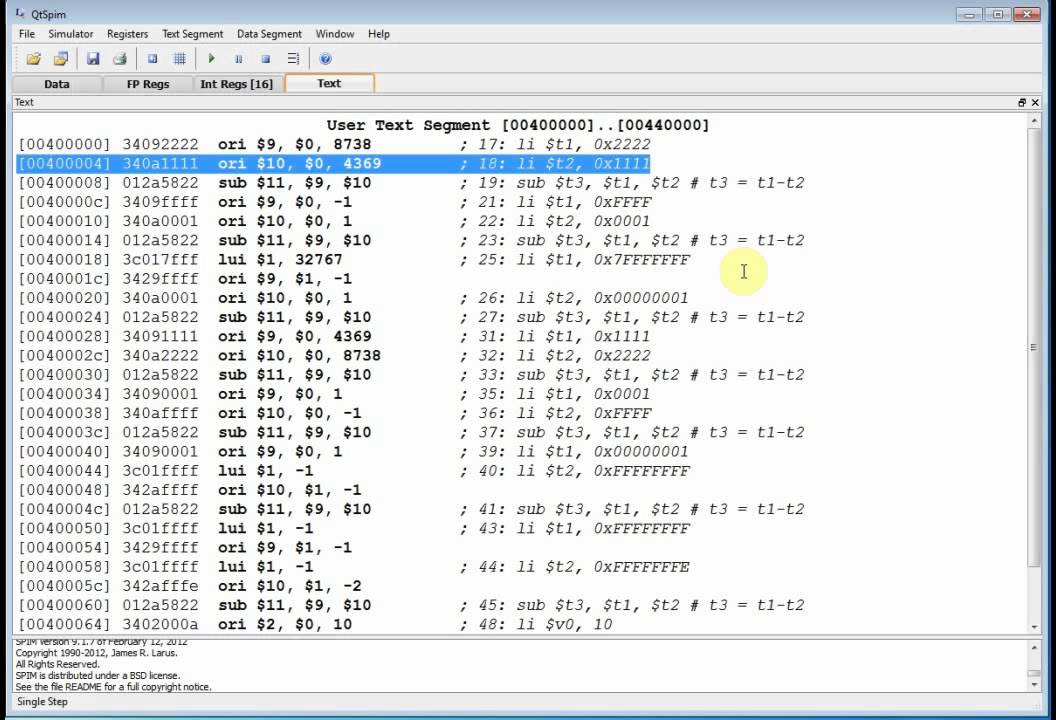Click the 'SPIM is distributed under a BSD license.' line
Image resolution: width=1056 pixels, height=720 pixels.
coord(97,676)
